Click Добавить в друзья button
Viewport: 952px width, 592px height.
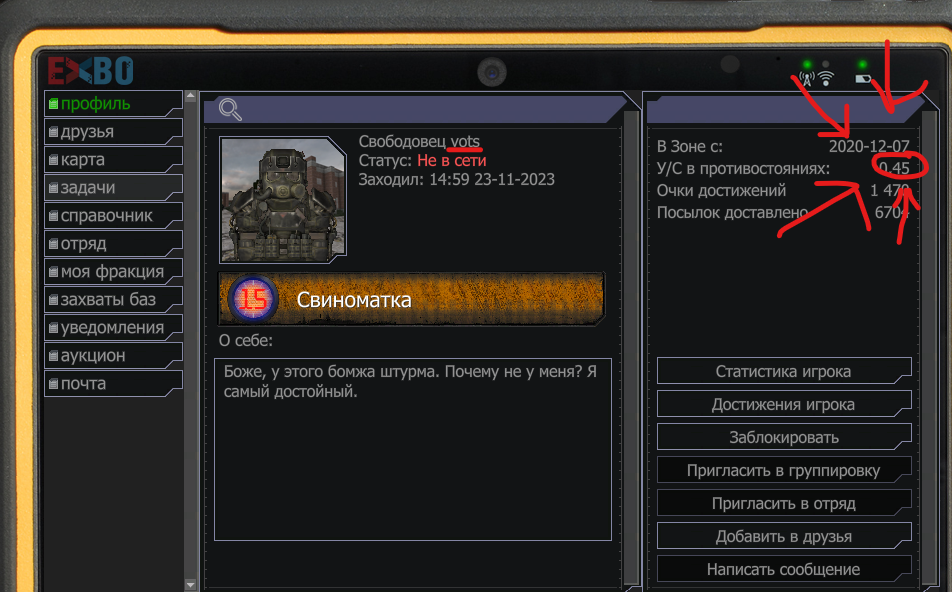pyautogui.click(x=784, y=536)
